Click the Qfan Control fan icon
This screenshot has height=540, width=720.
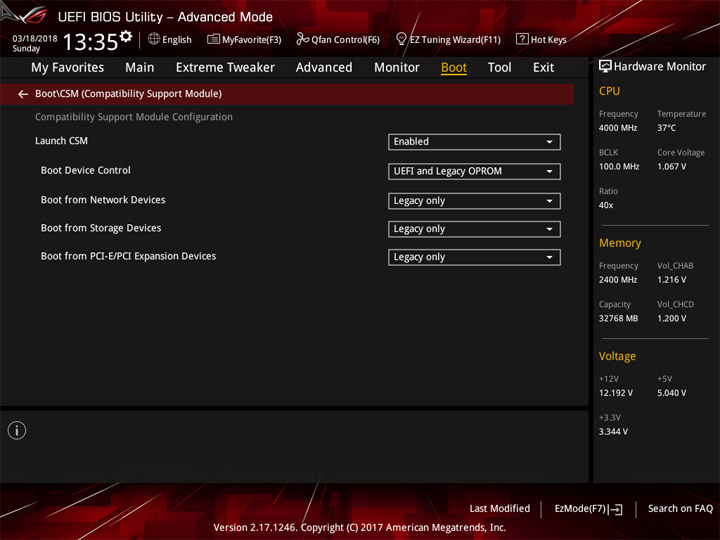(302, 39)
